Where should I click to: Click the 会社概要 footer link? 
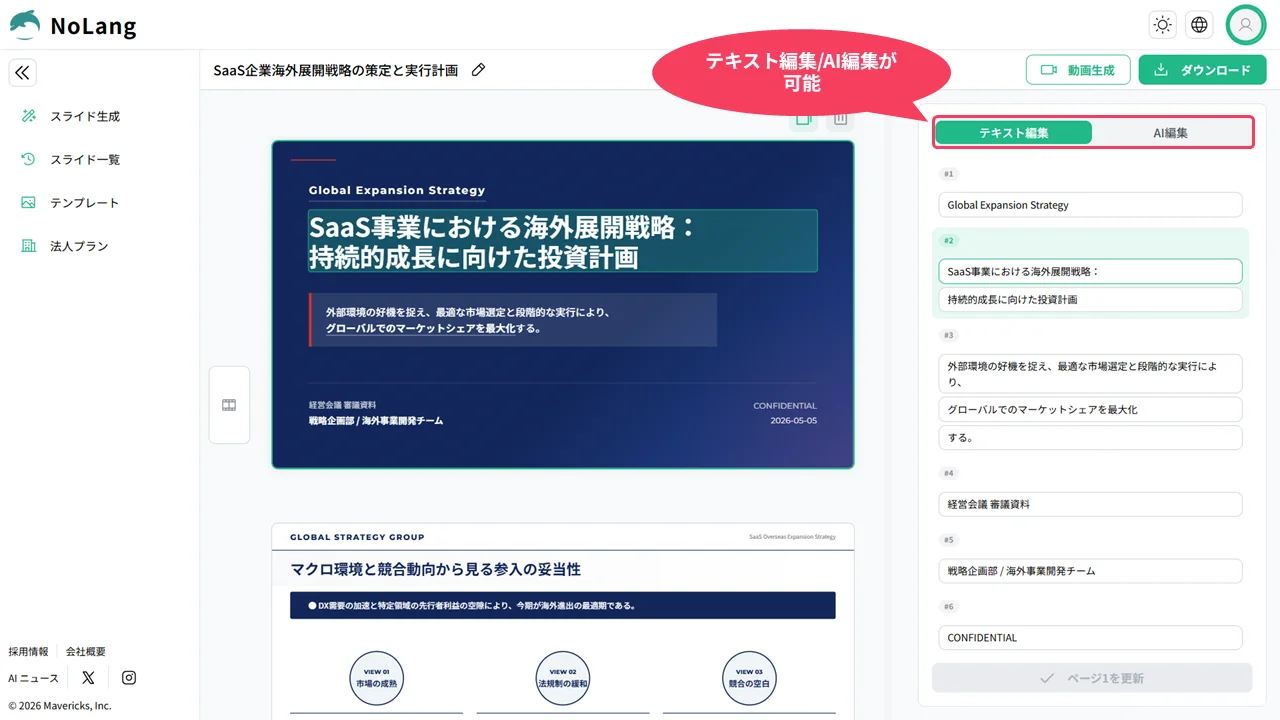(86, 651)
